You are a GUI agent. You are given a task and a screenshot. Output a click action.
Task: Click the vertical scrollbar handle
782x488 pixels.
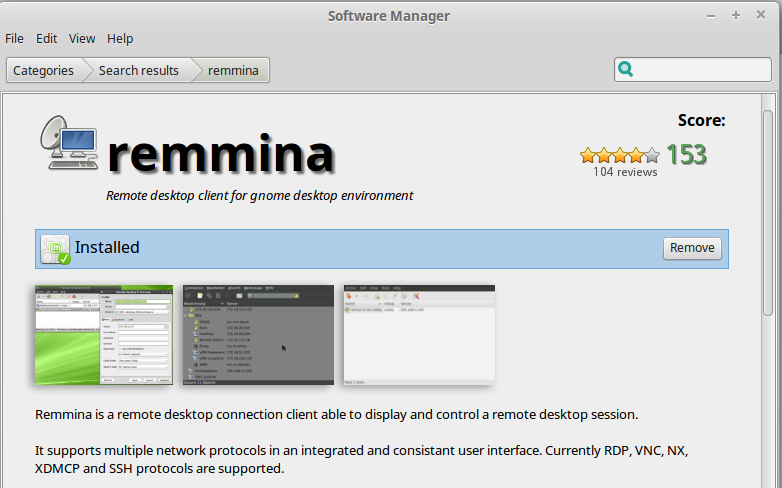coord(768,213)
